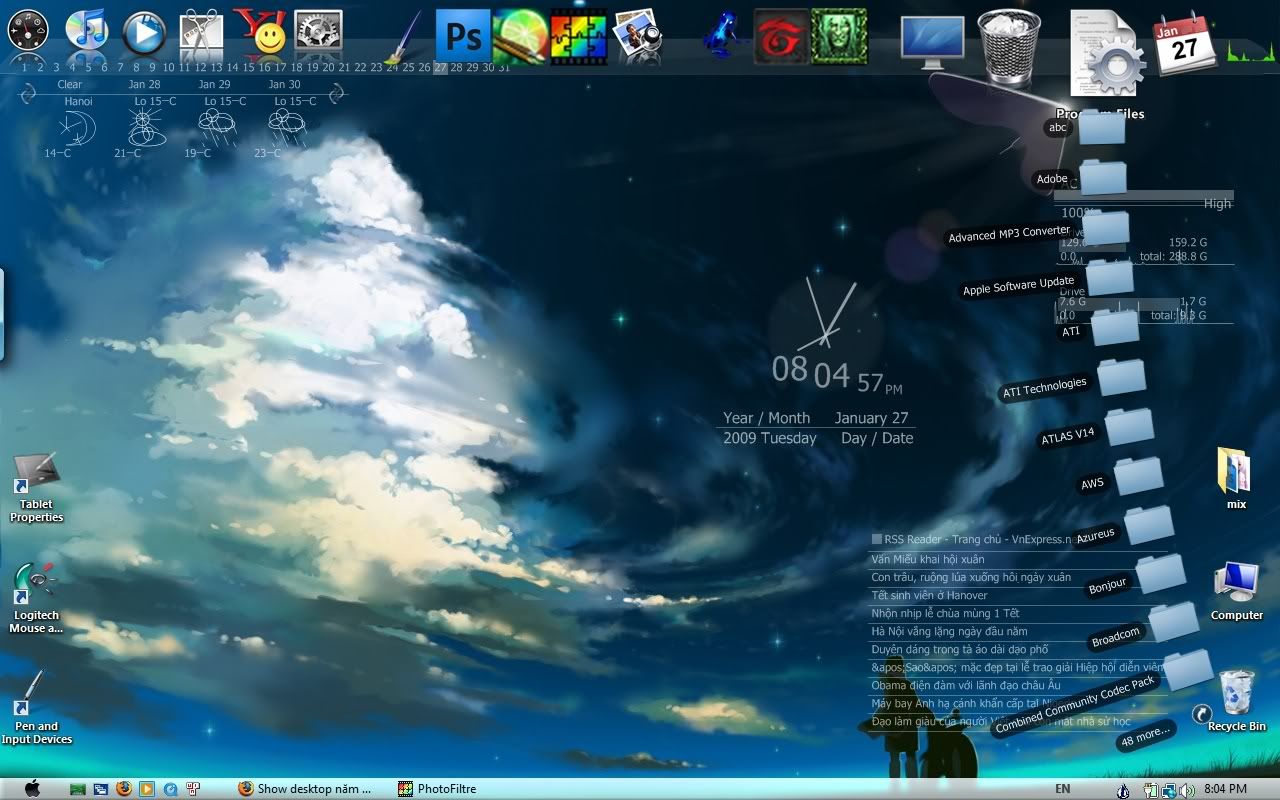The image size is (1280, 800).
Task: Open iTunes from the dock
Action: coord(87,31)
